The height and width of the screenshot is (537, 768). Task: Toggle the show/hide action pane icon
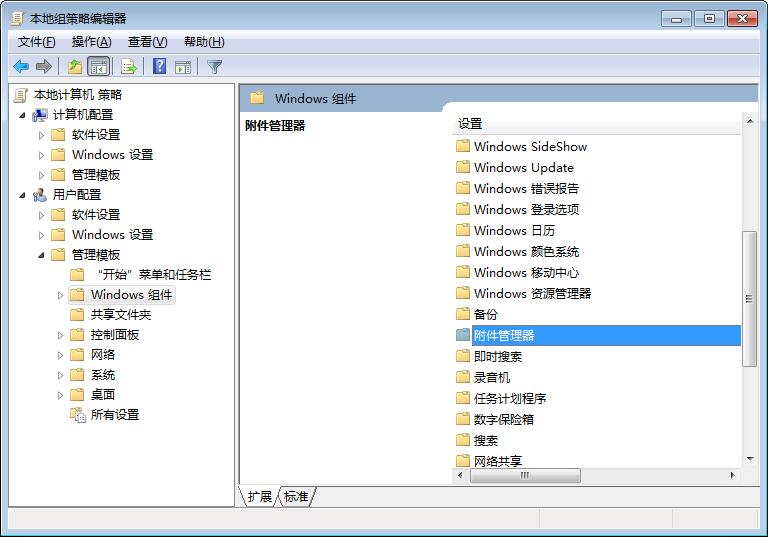pyautogui.click(x=183, y=66)
